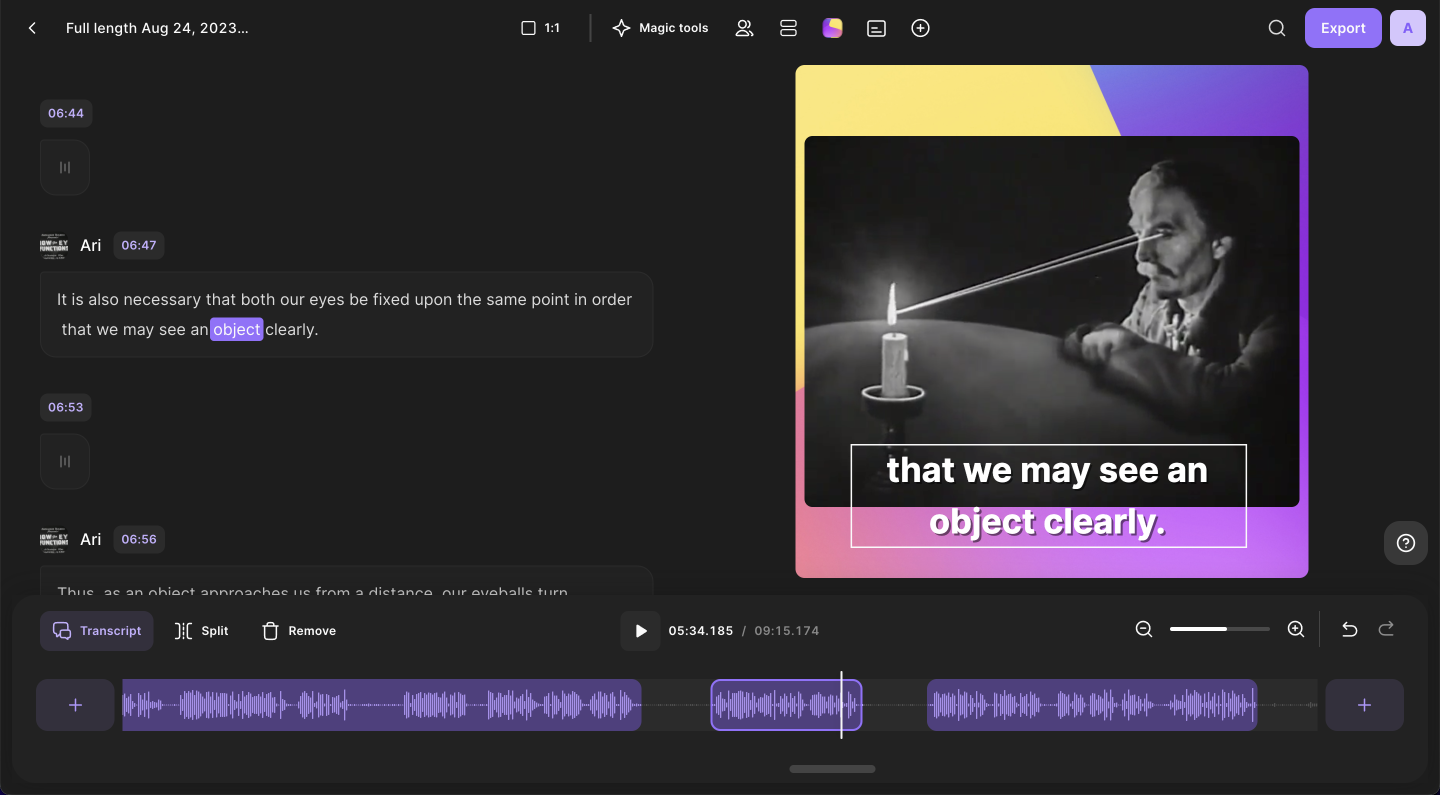Click the Ari speaker thumbnail beside 06:56
The height and width of the screenshot is (795, 1440).
click(55, 539)
